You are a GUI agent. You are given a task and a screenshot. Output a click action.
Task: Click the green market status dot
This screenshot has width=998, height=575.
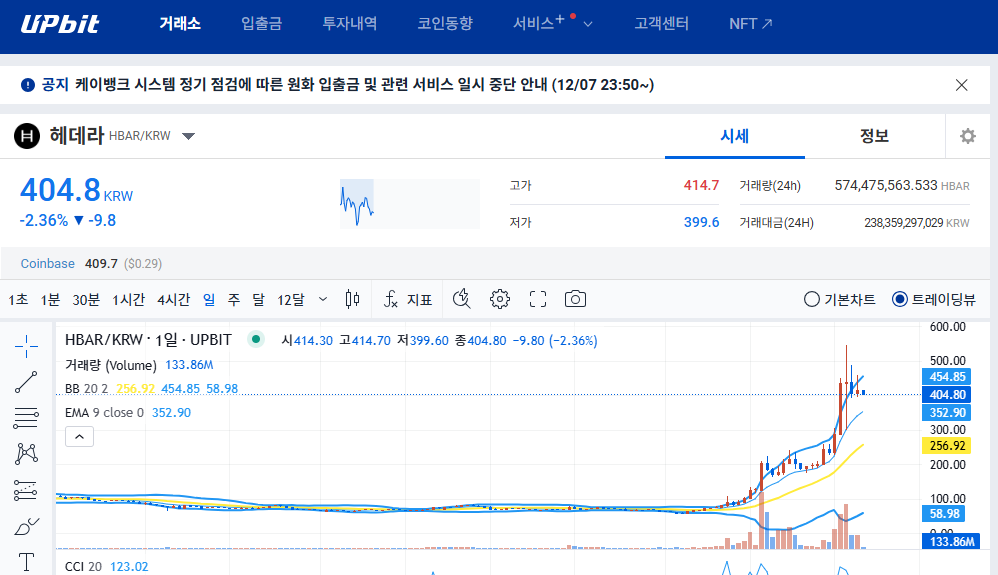[x=256, y=339]
